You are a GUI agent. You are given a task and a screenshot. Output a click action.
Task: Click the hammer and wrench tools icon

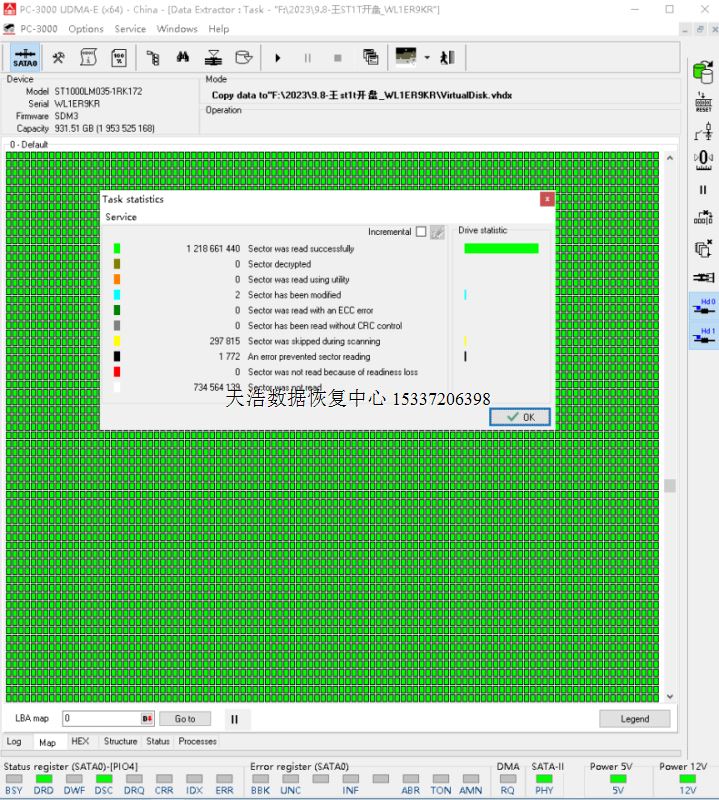[59, 58]
